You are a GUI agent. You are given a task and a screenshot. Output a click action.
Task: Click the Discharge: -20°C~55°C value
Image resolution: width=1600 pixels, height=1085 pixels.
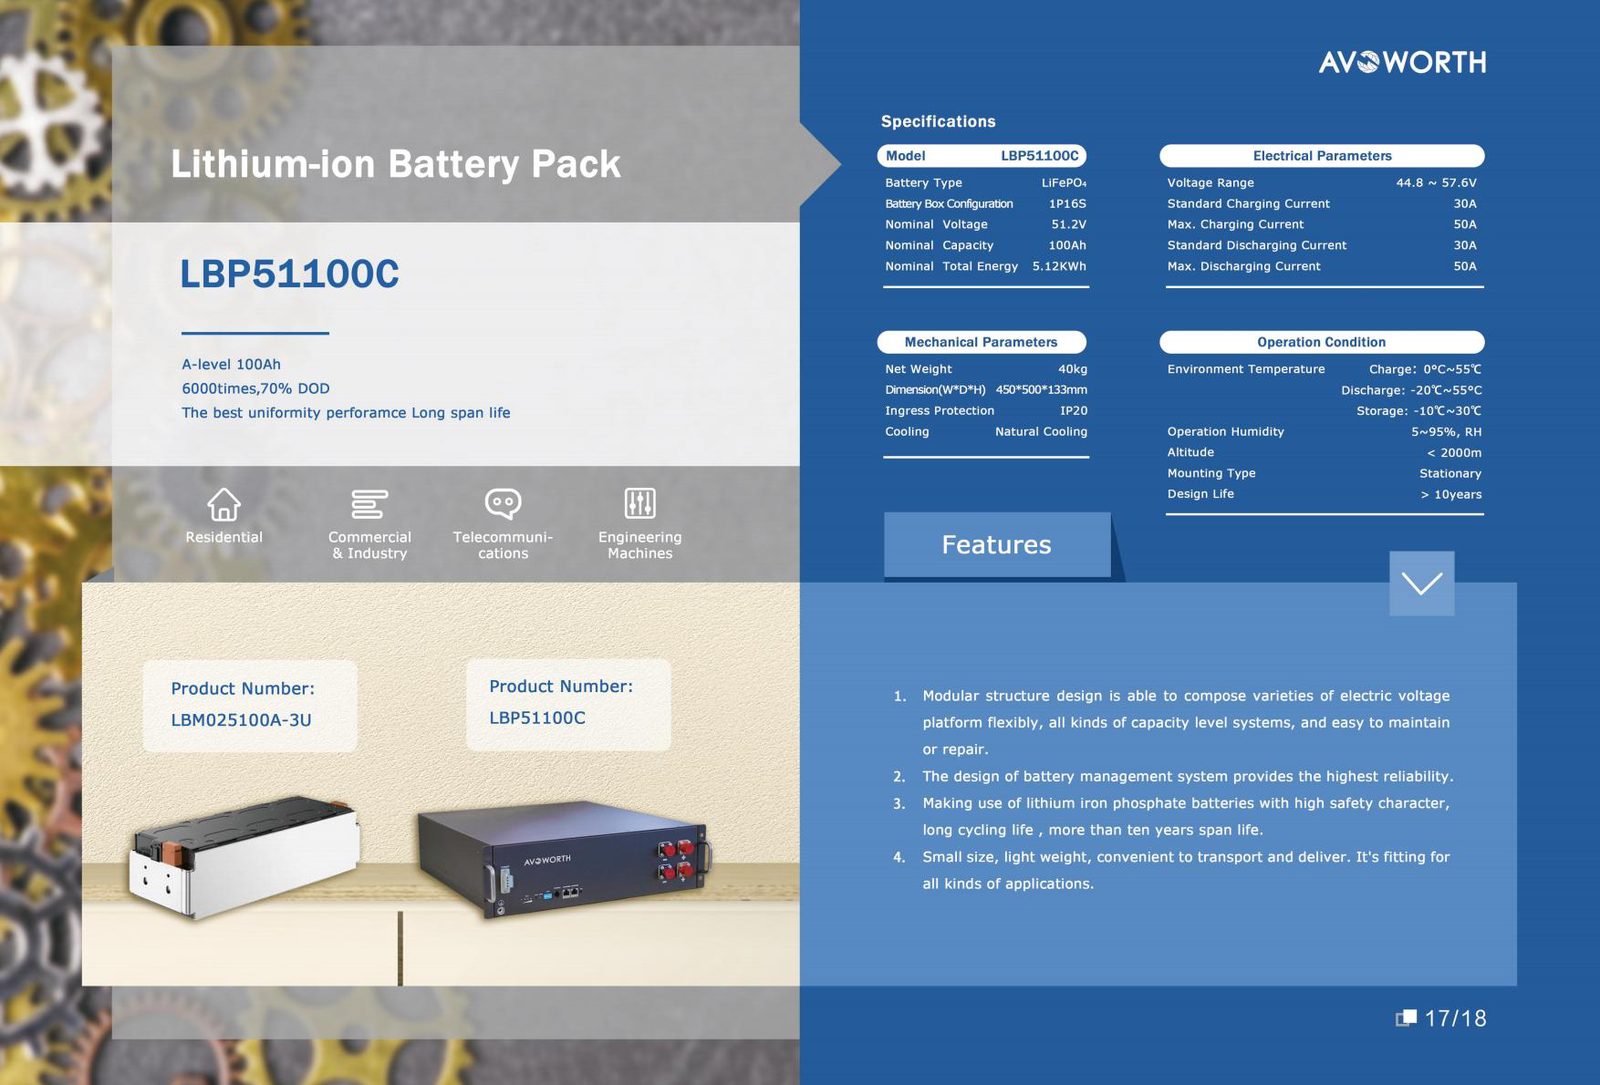tap(1411, 391)
